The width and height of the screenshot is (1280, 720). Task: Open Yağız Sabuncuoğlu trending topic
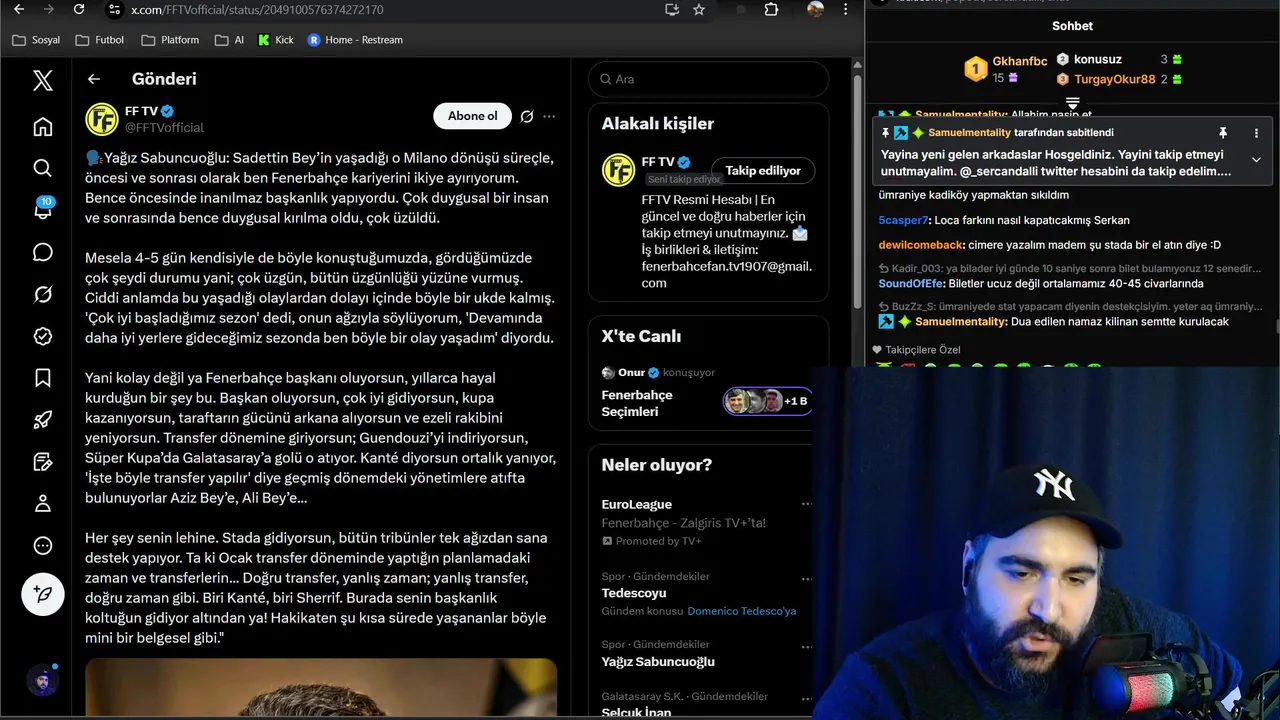click(658, 661)
